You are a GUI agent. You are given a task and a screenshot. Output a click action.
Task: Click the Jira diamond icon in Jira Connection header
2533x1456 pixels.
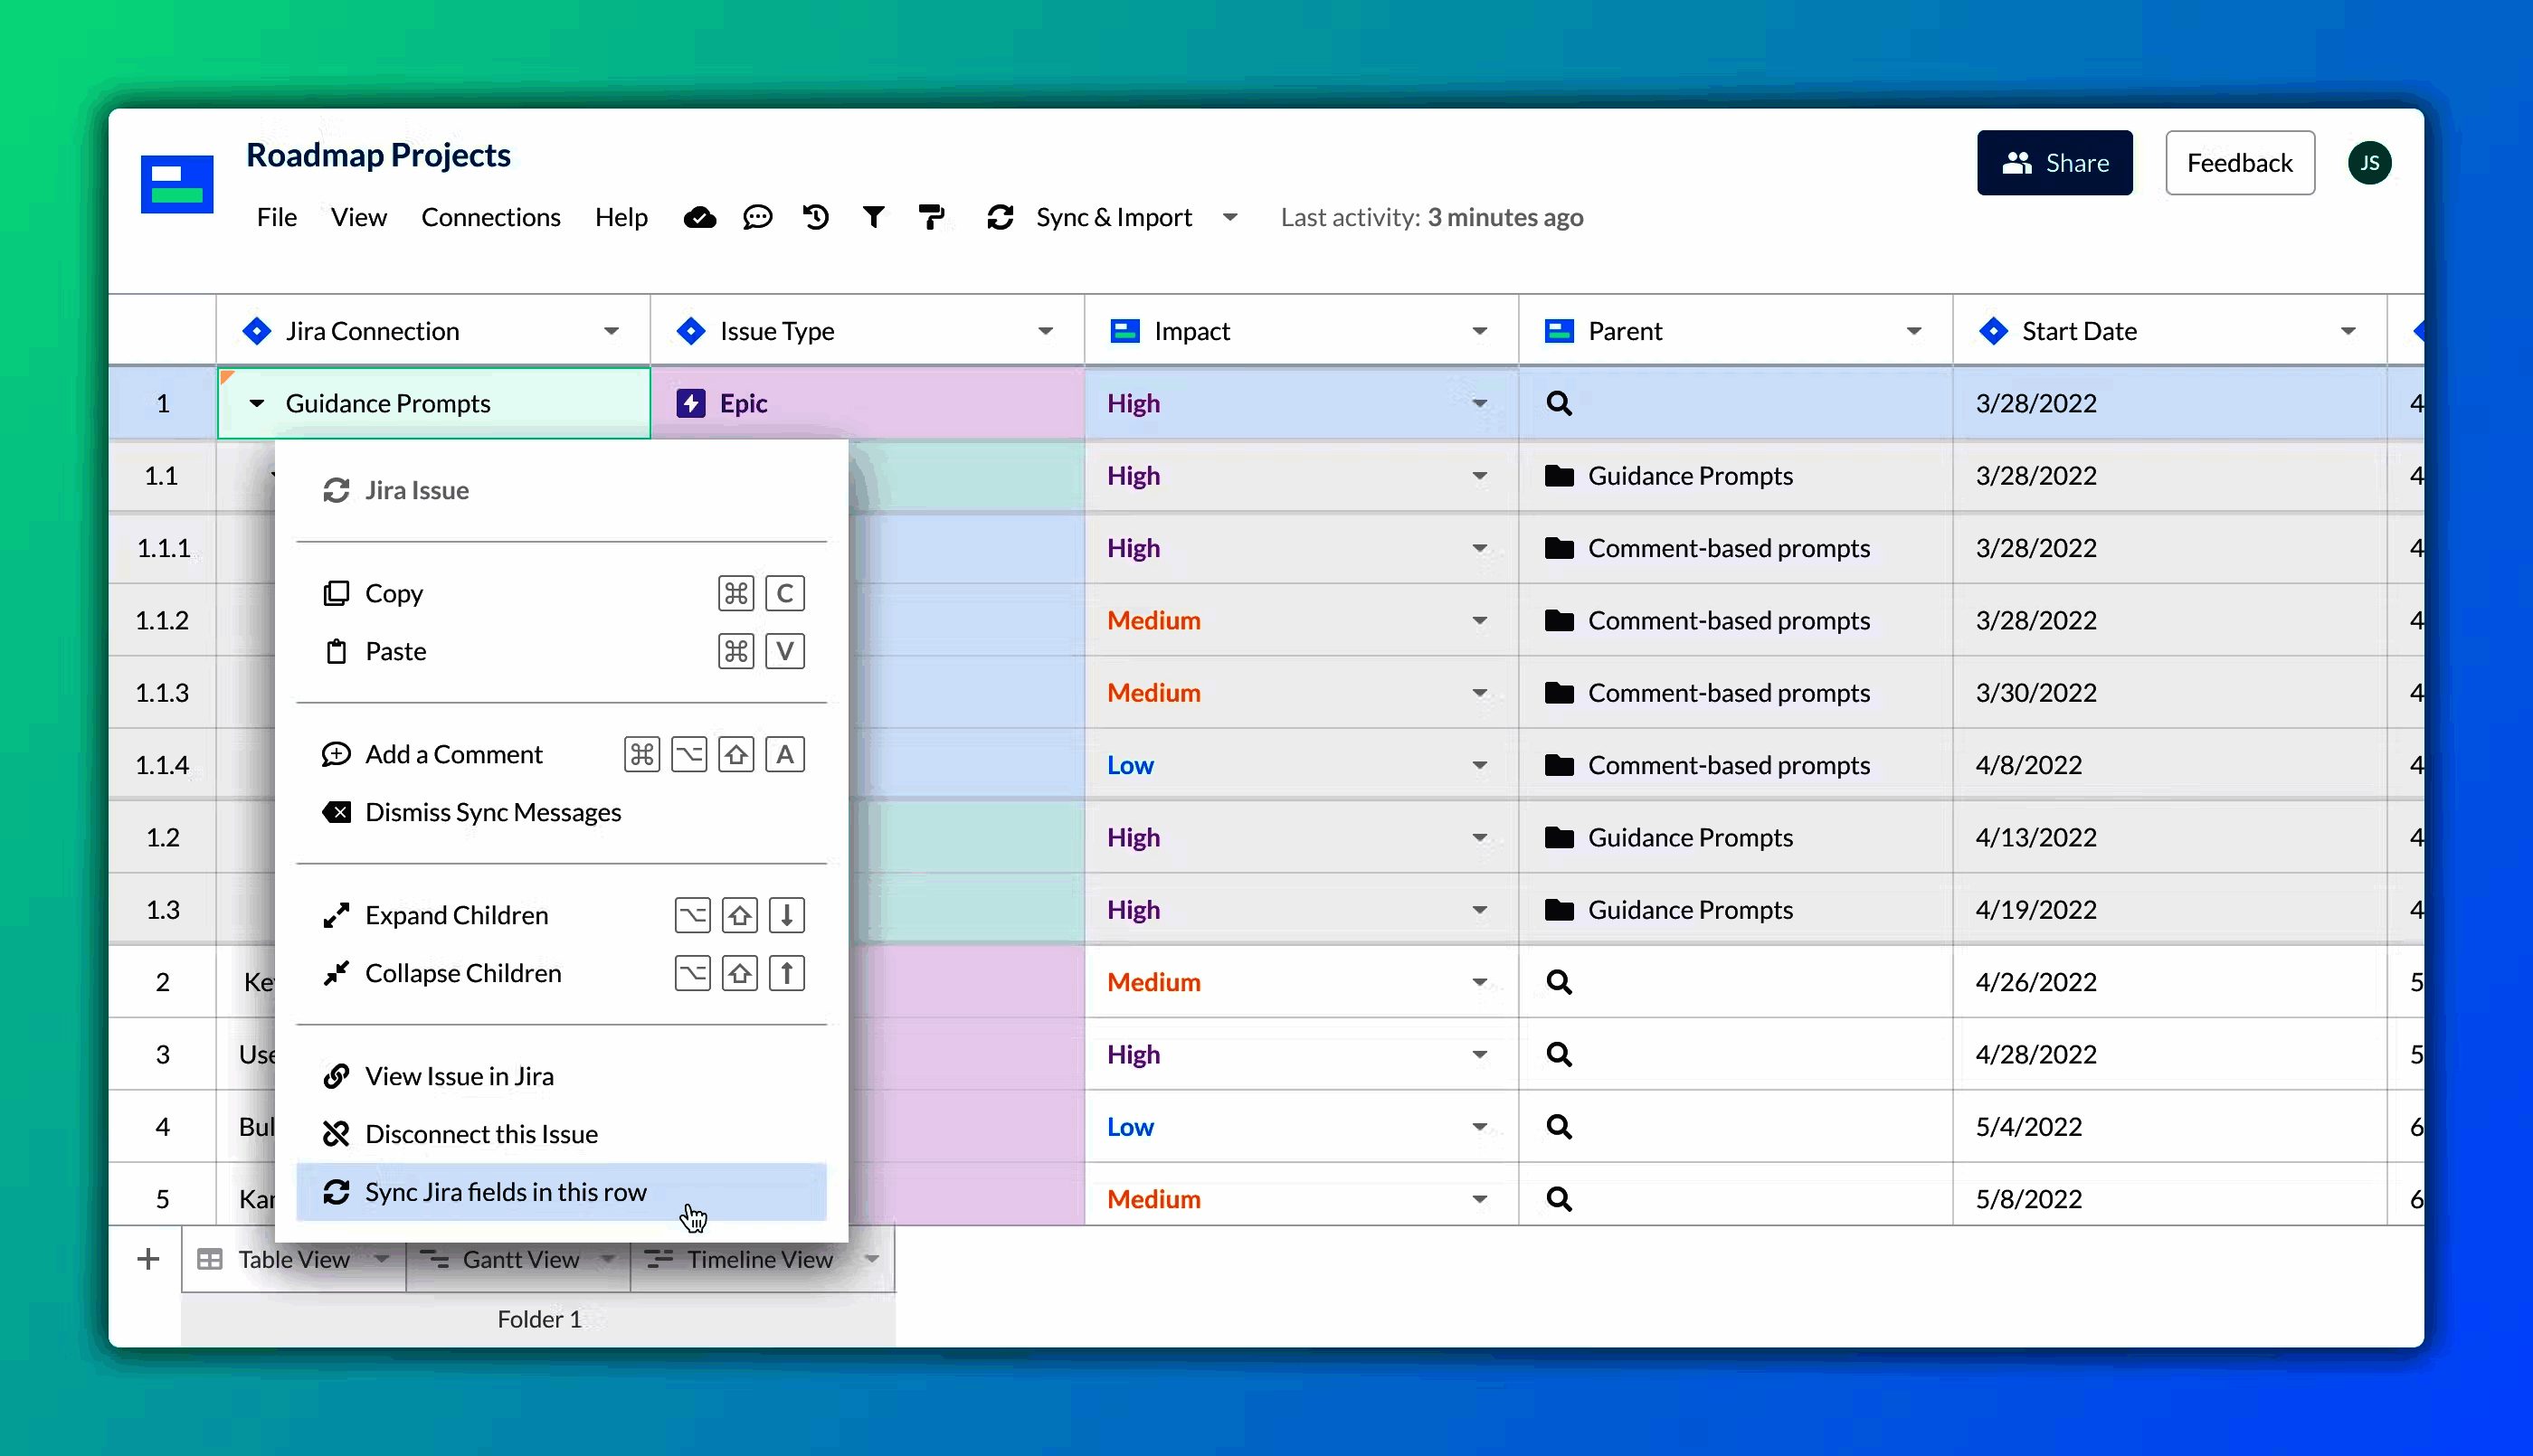[257, 331]
